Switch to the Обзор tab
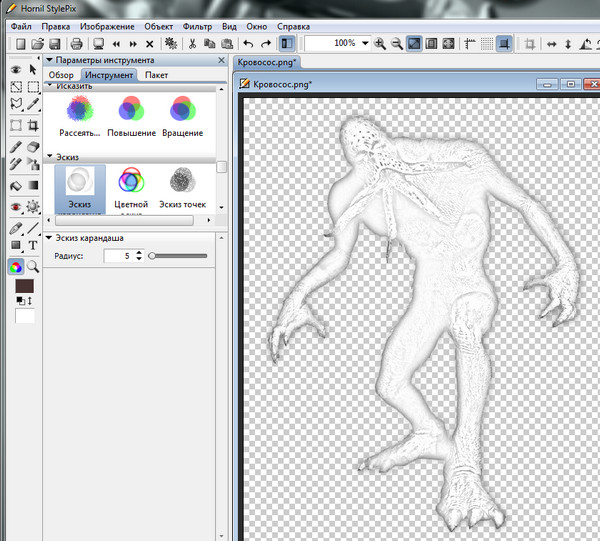600x541 pixels. click(61, 75)
